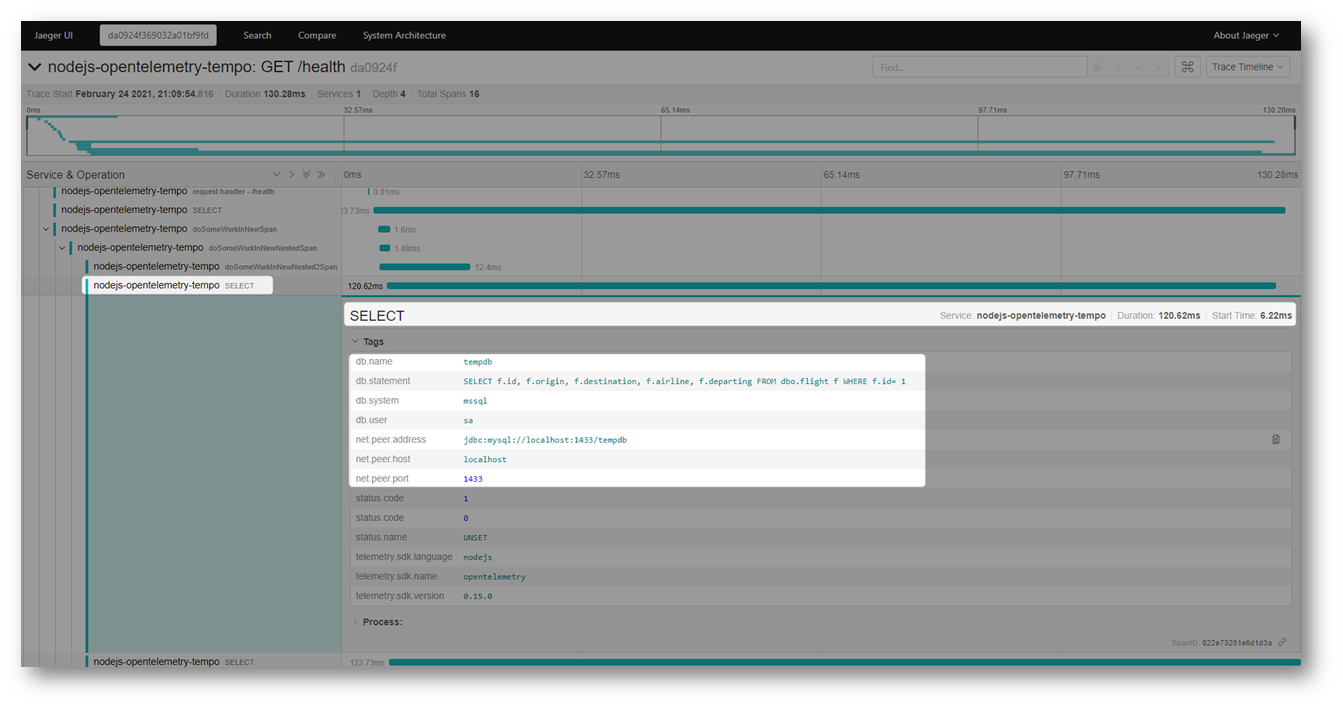Screen dimensions: 1343x709
Task: Click the 12.4ms span bar
Action: click(x=424, y=267)
